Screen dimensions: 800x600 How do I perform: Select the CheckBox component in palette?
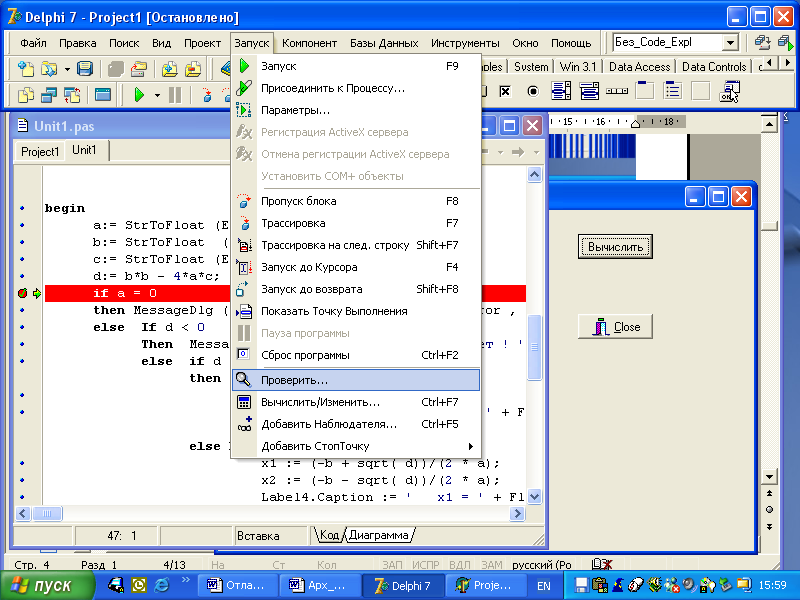505,91
